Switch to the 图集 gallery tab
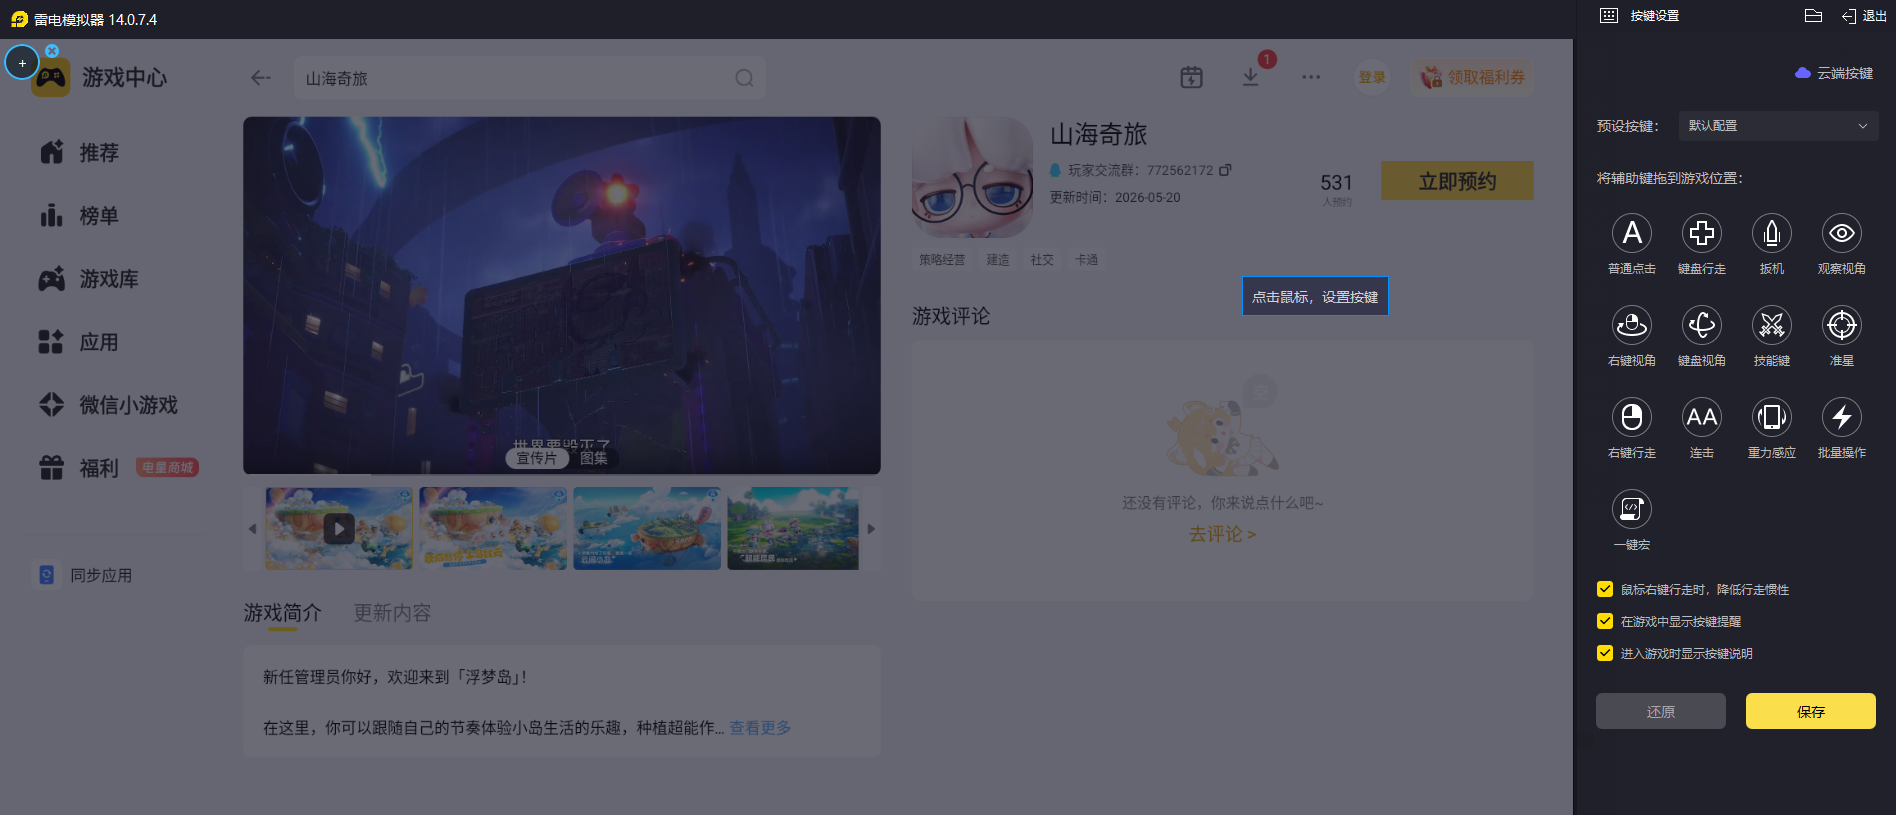Image resolution: width=1896 pixels, height=815 pixels. (594, 458)
